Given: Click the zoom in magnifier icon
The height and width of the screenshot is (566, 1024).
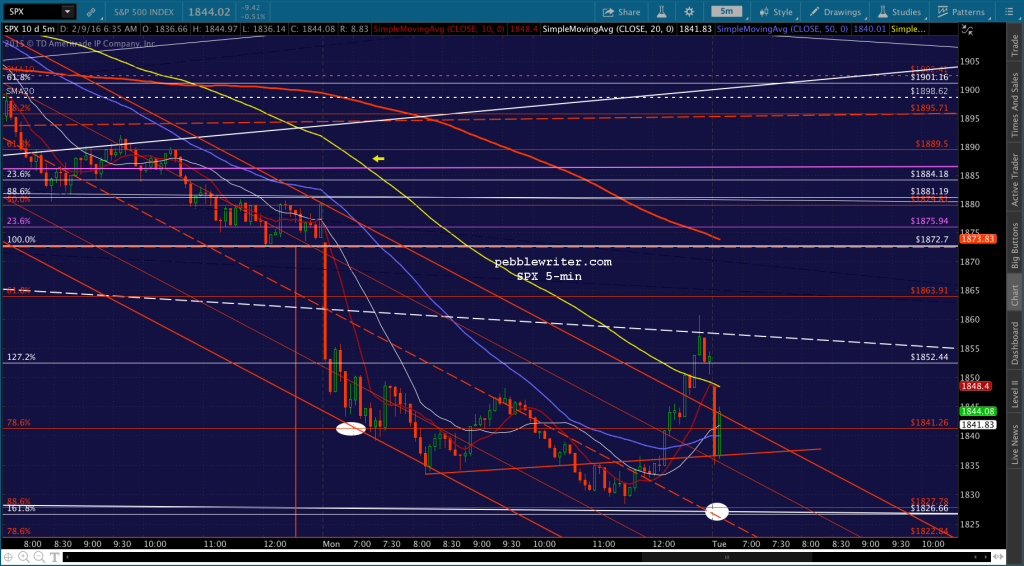Looking at the screenshot, I should [24, 558].
